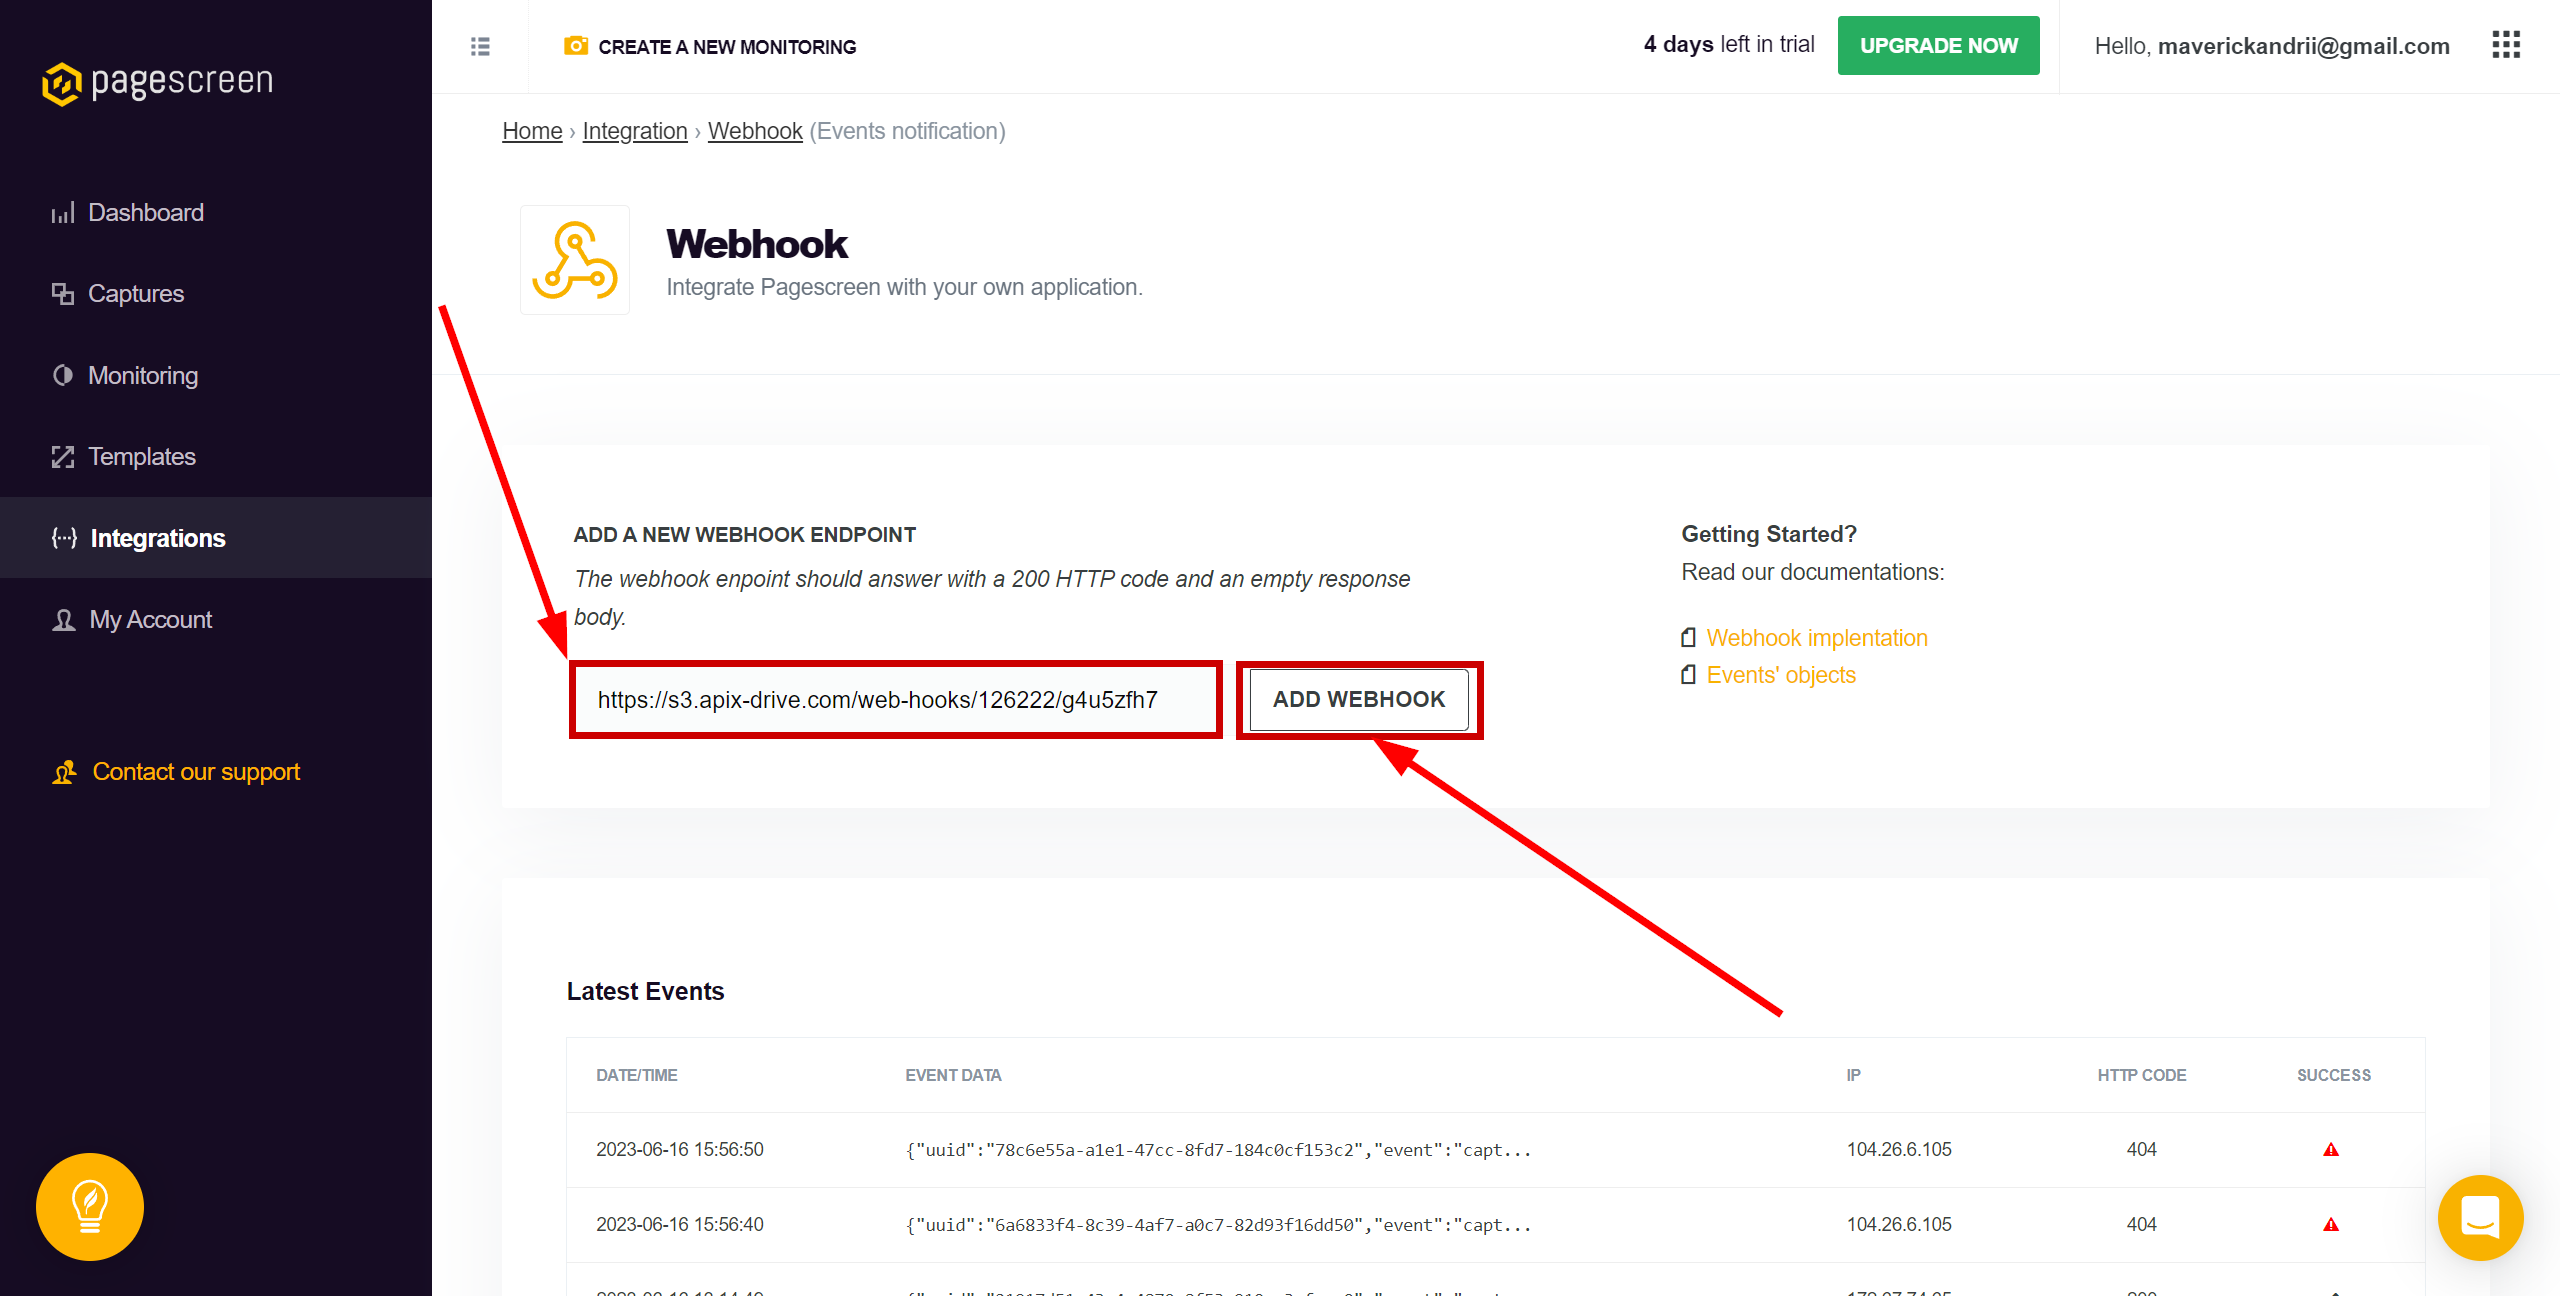Click the Latest Events heading
Image resolution: width=2560 pixels, height=1296 pixels.
tap(645, 991)
